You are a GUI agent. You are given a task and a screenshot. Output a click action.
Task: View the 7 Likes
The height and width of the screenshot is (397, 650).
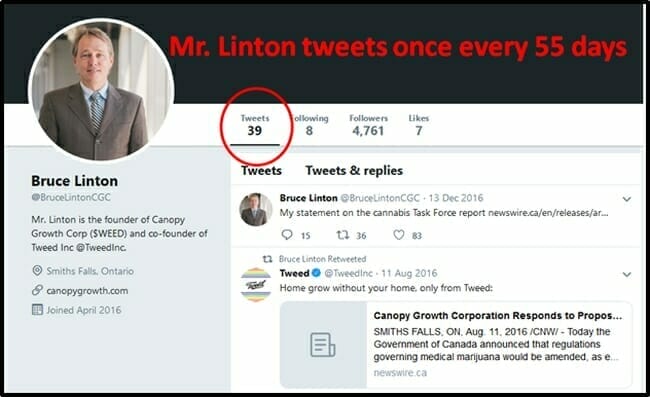(419, 125)
